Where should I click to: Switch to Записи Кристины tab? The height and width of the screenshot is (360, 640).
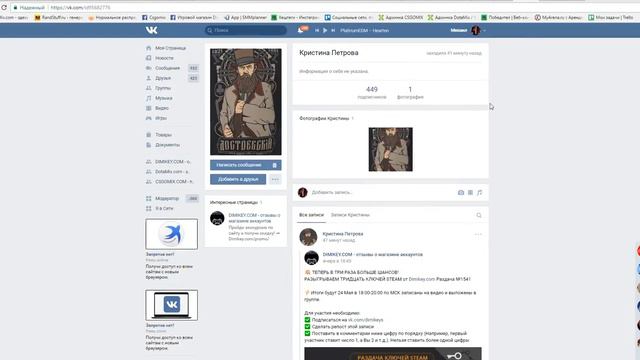tap(350, 215)
